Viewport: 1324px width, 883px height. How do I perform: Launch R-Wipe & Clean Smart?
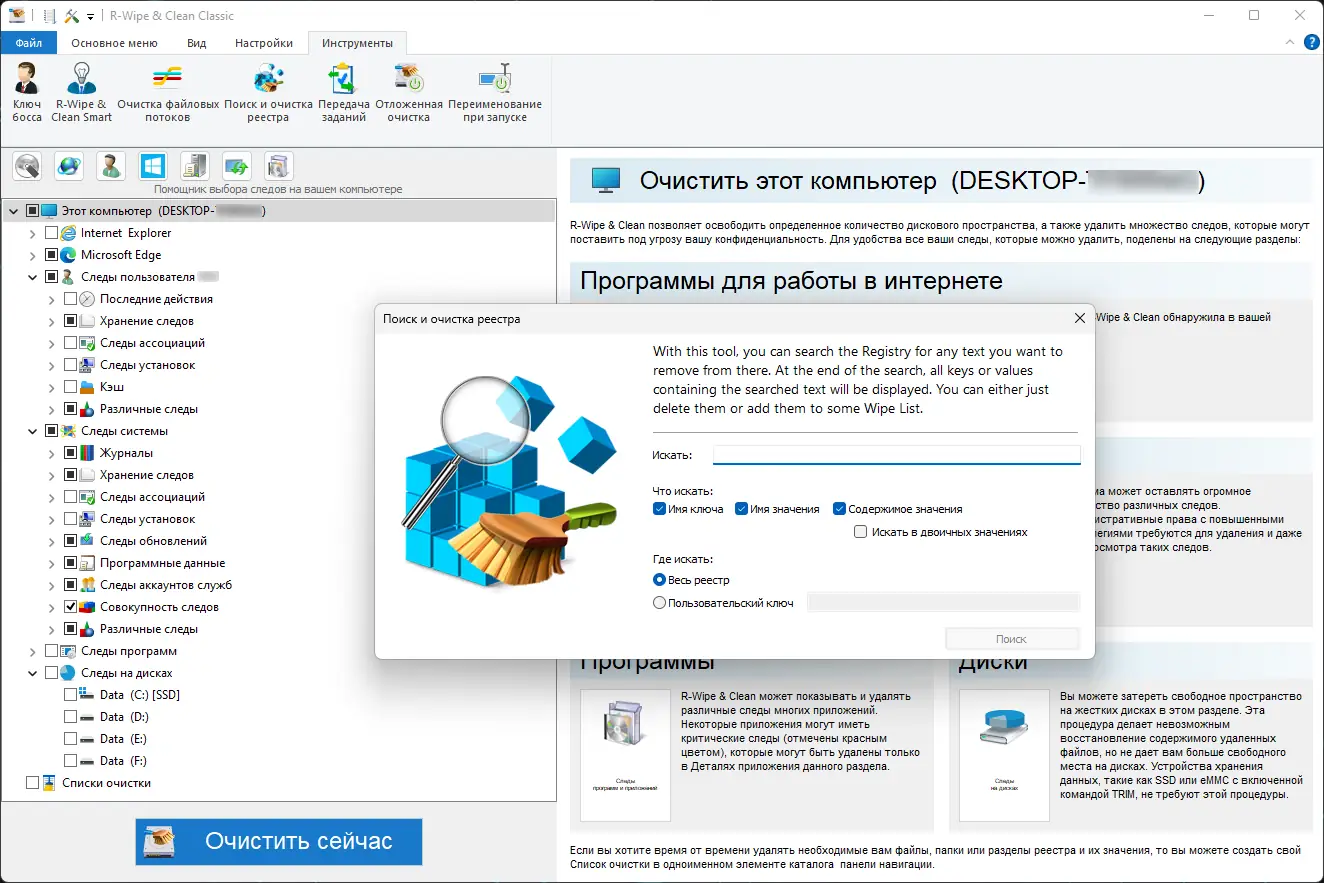80,92
